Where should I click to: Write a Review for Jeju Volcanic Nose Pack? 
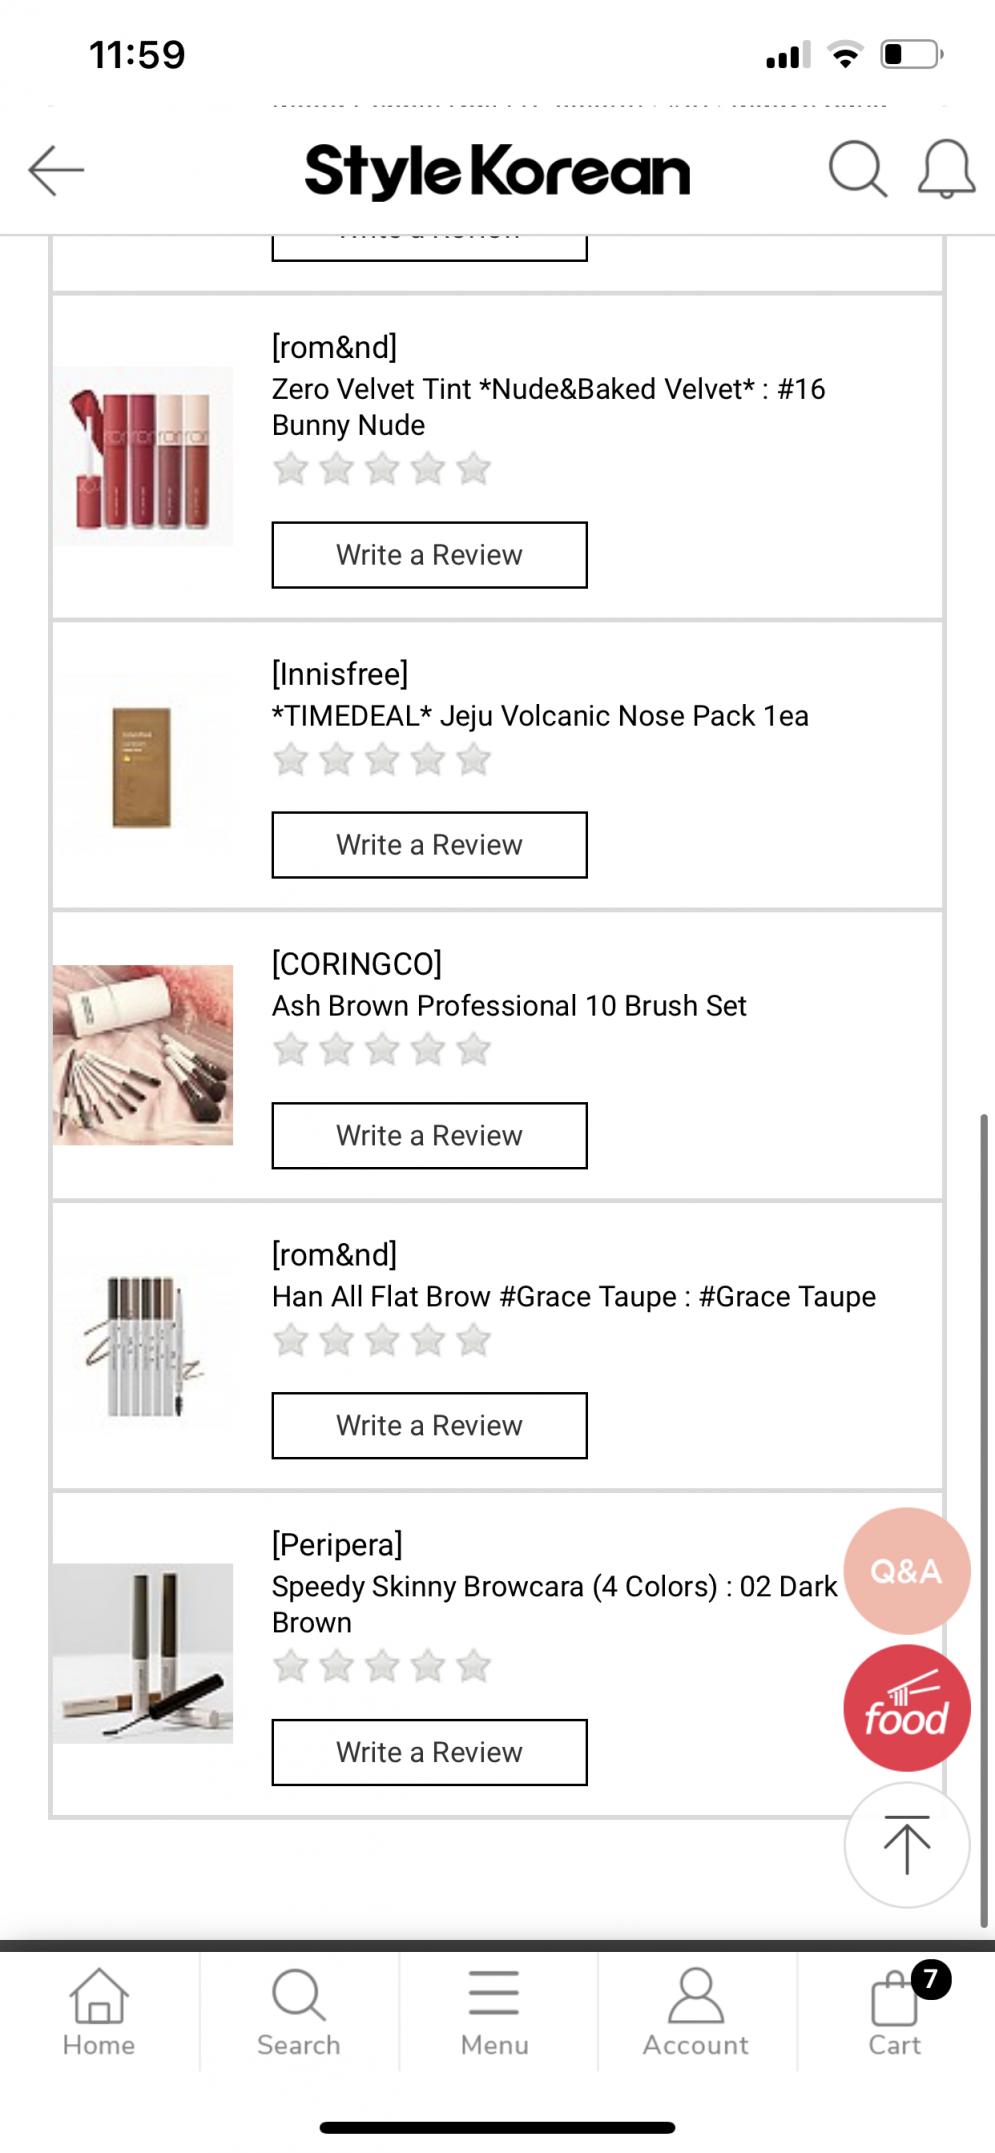(429, 845)
